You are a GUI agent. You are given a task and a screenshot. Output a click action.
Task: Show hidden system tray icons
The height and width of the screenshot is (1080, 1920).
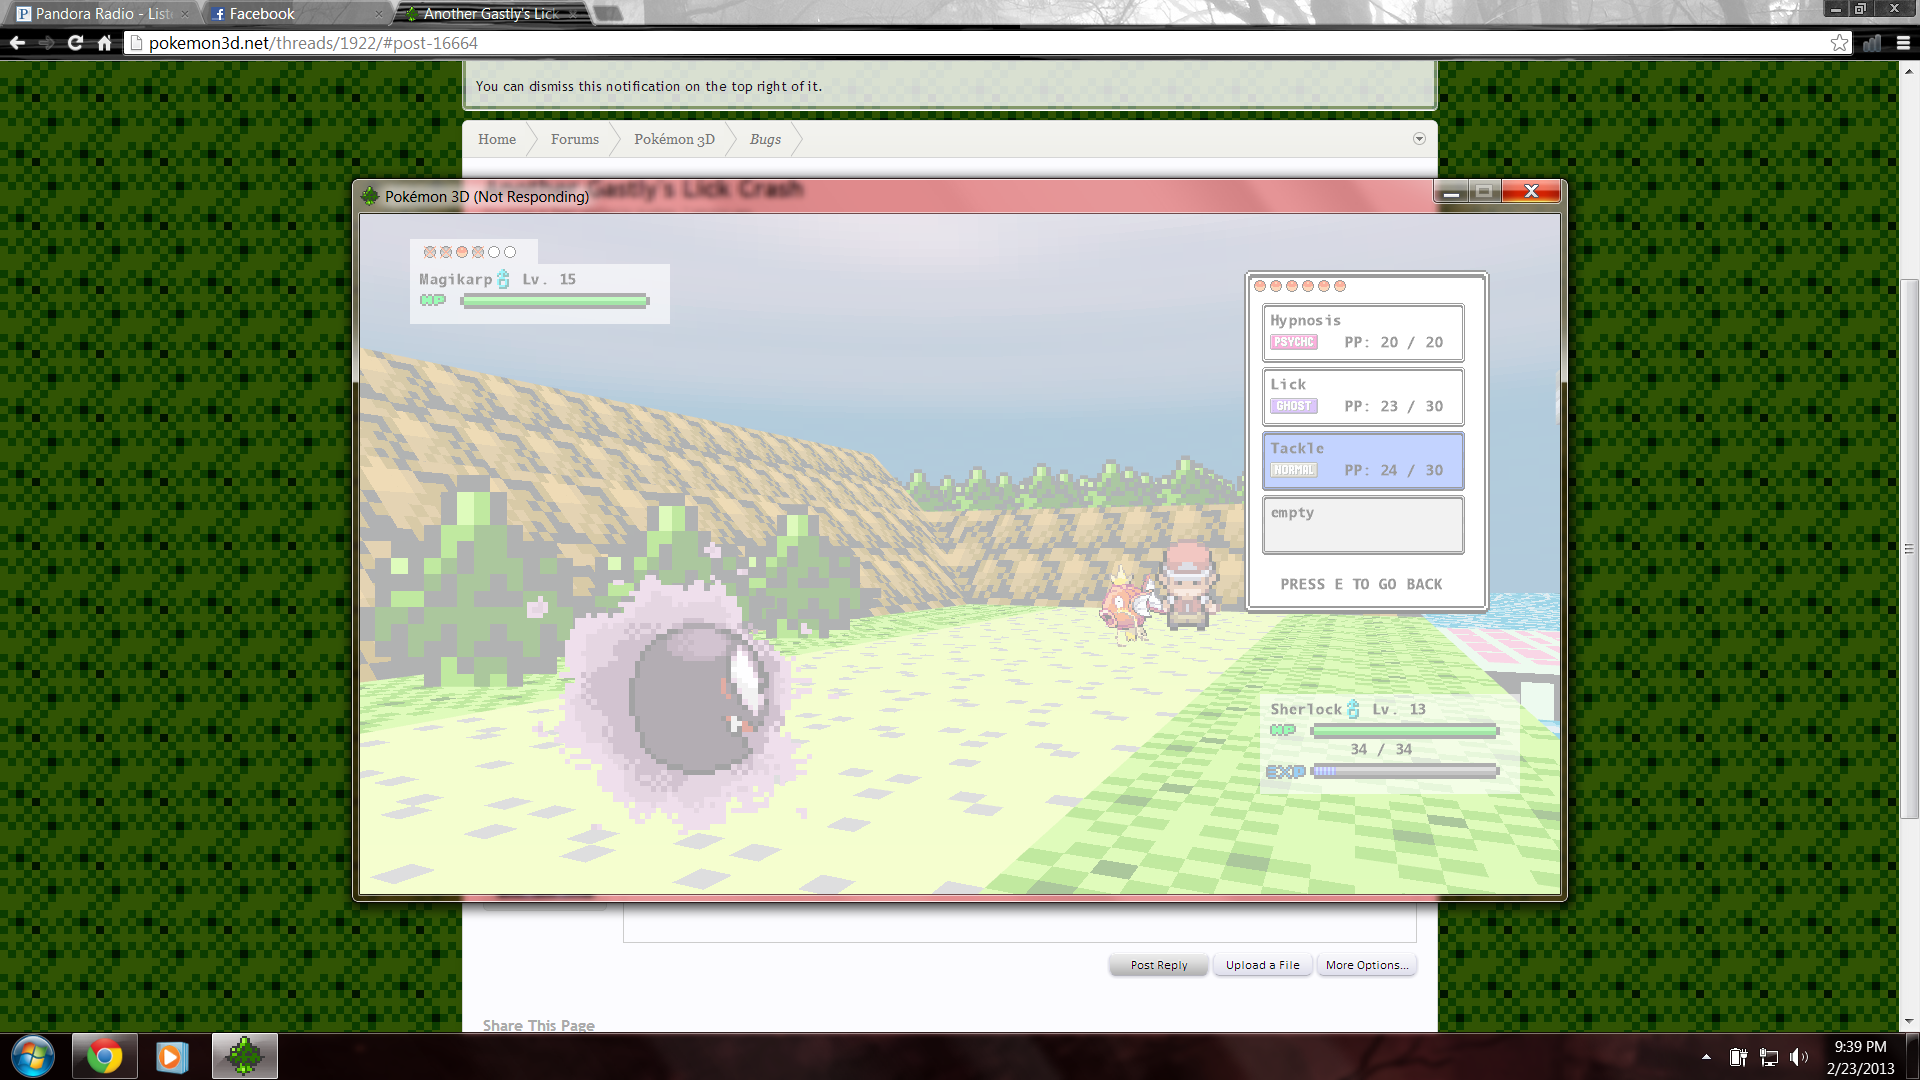[1706, 1057]
